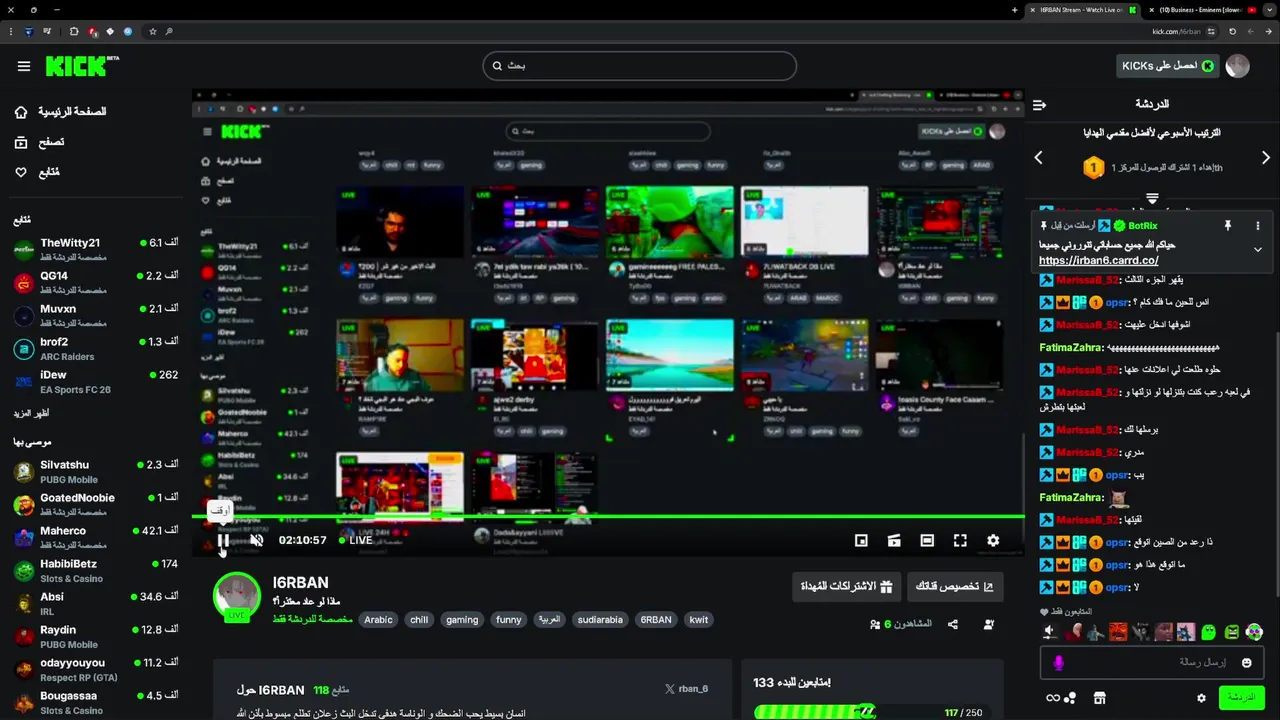This screenshot has width=1280, height=720.
Task: Click the search box labeled بحث
Action: pyautogui.click(x=640, y=66)
